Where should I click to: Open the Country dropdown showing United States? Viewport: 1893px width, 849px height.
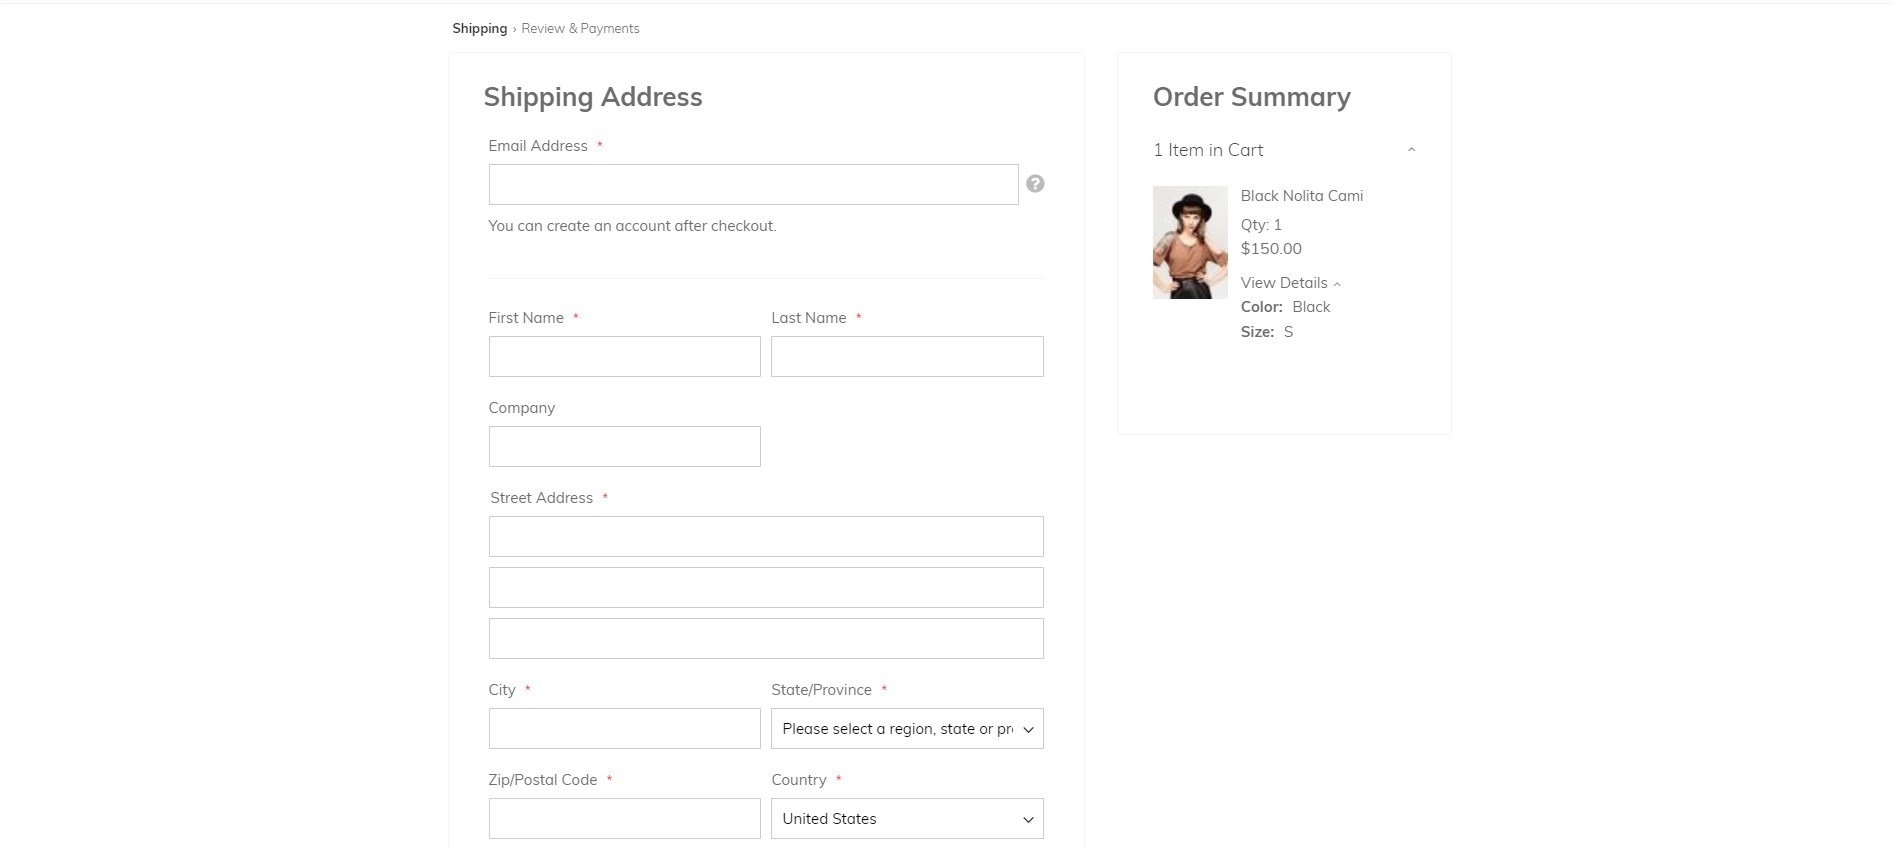tap(906, 819)
